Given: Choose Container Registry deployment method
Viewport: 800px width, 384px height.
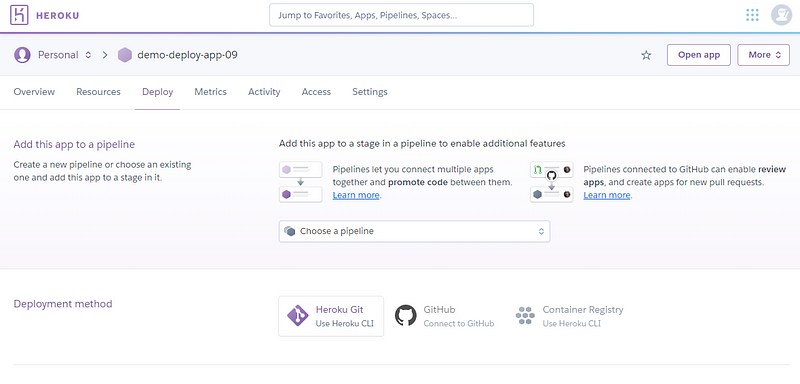Looking at the screenshot, I should coord(570,316).
